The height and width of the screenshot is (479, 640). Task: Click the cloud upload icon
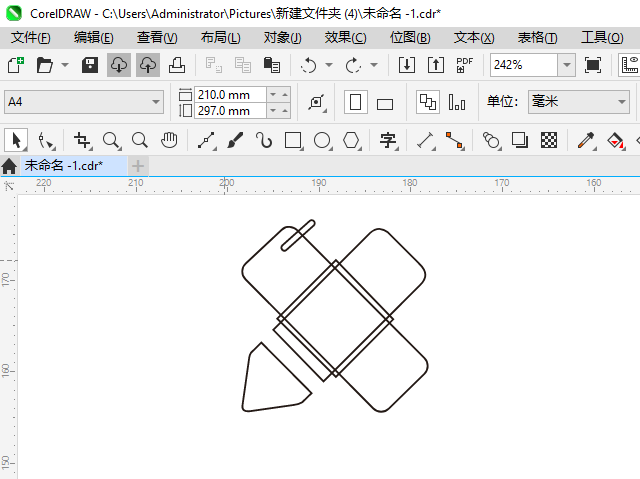(x=148, y=65)
